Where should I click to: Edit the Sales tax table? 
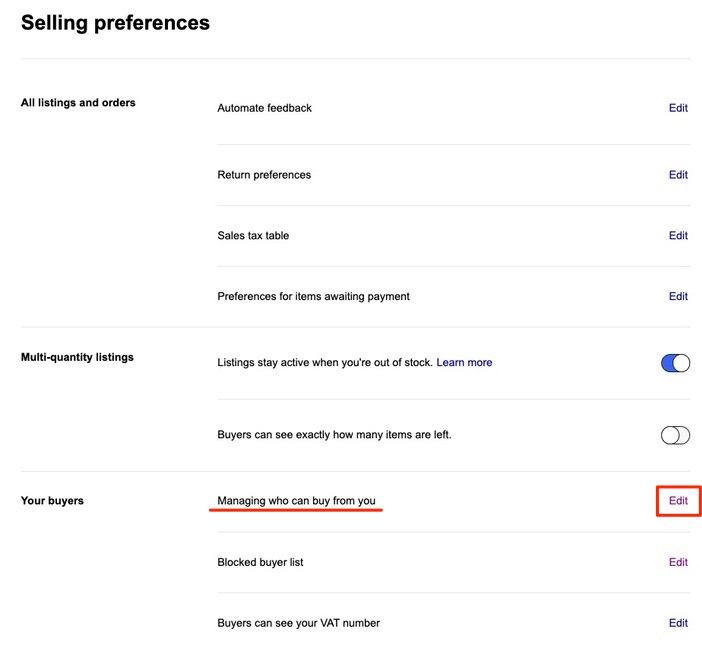tap(678, 236)
